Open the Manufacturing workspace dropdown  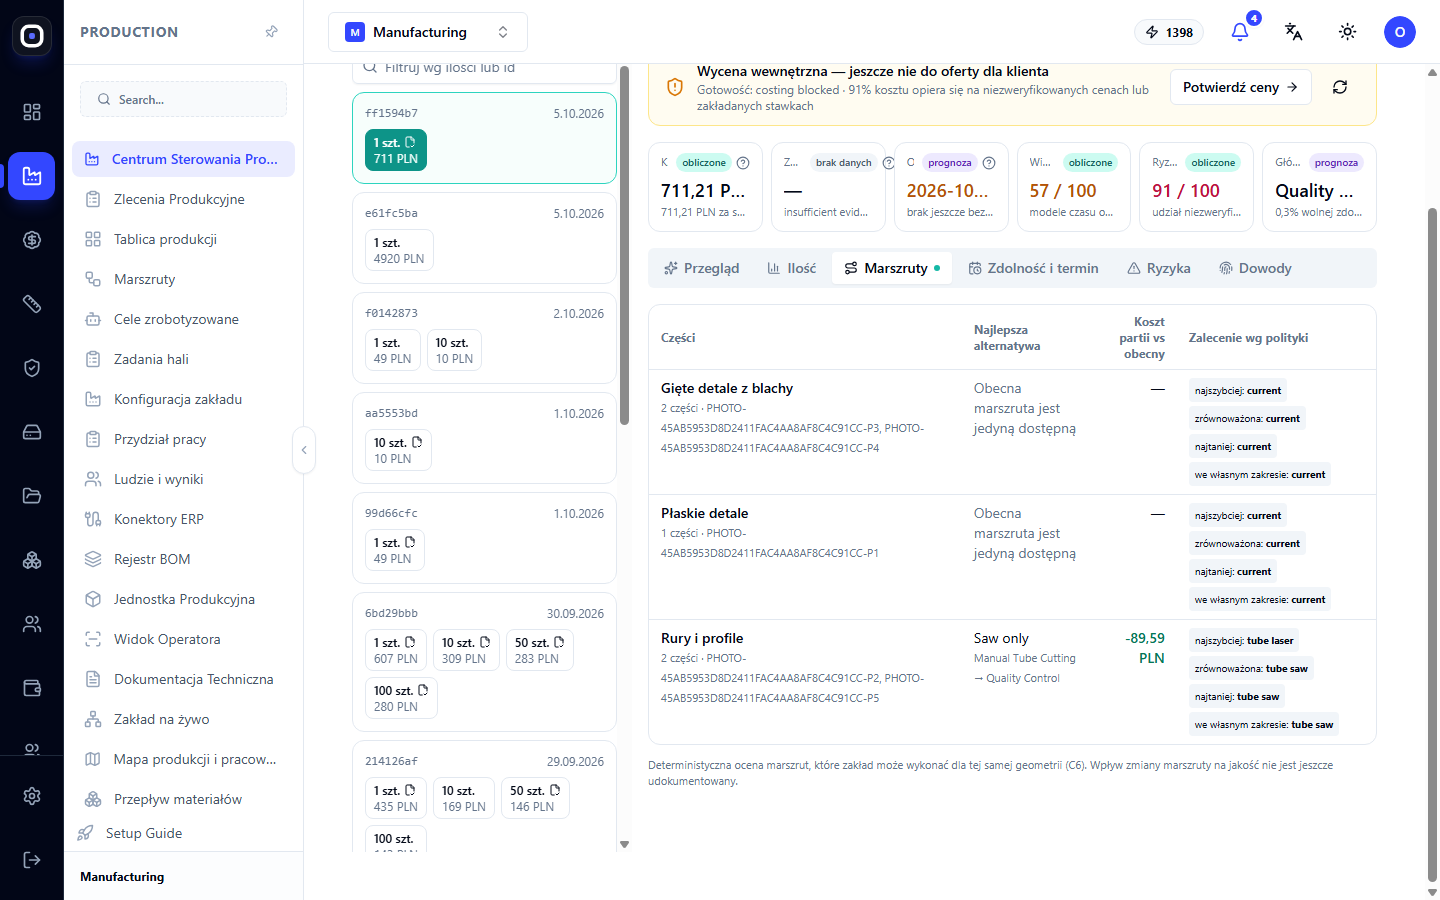click(x=428, y=32)
